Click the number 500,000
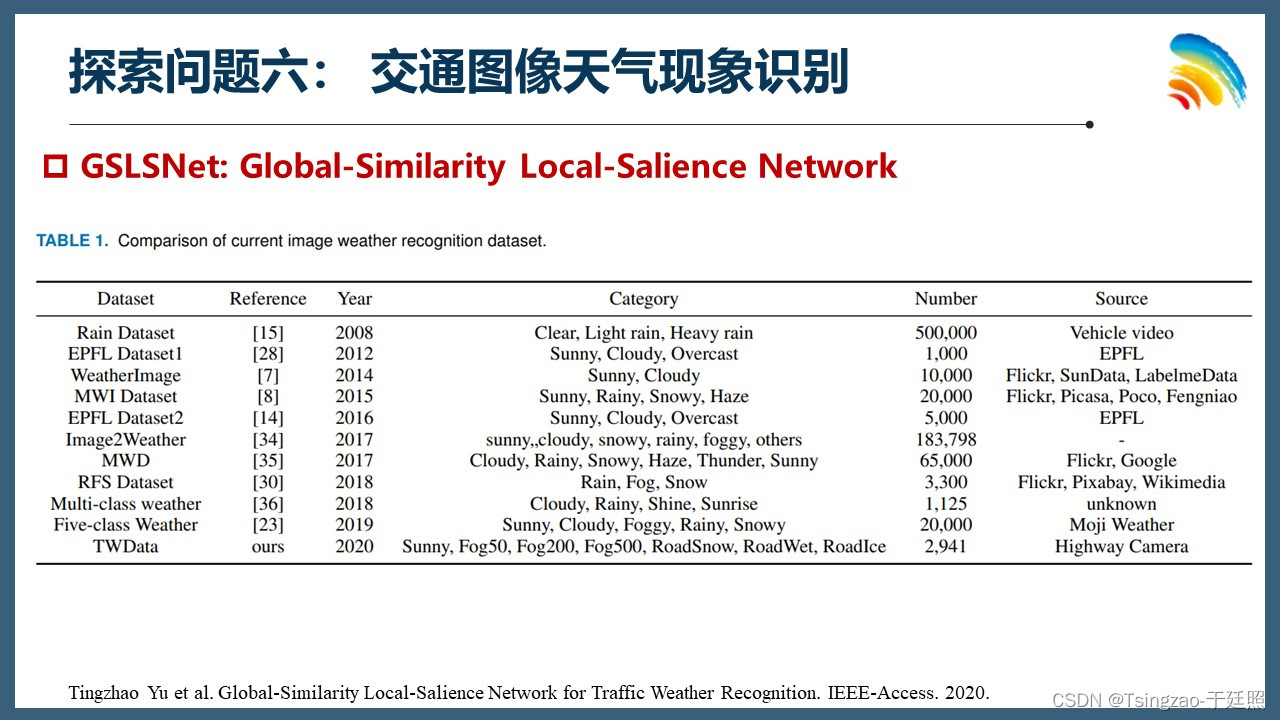1280x720 pixels. point(946,333)
